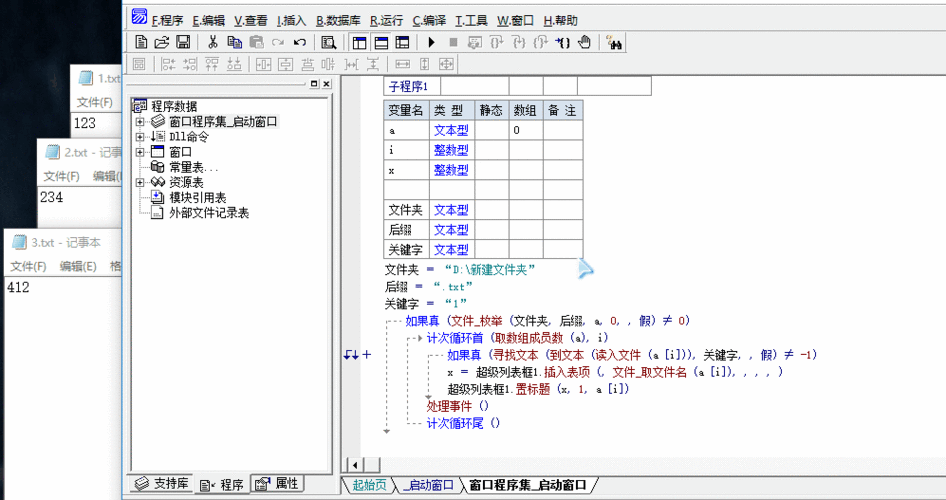
Task: Toggle the third panel layout icon
Action: pyautogui.click(x=402, y=42)
